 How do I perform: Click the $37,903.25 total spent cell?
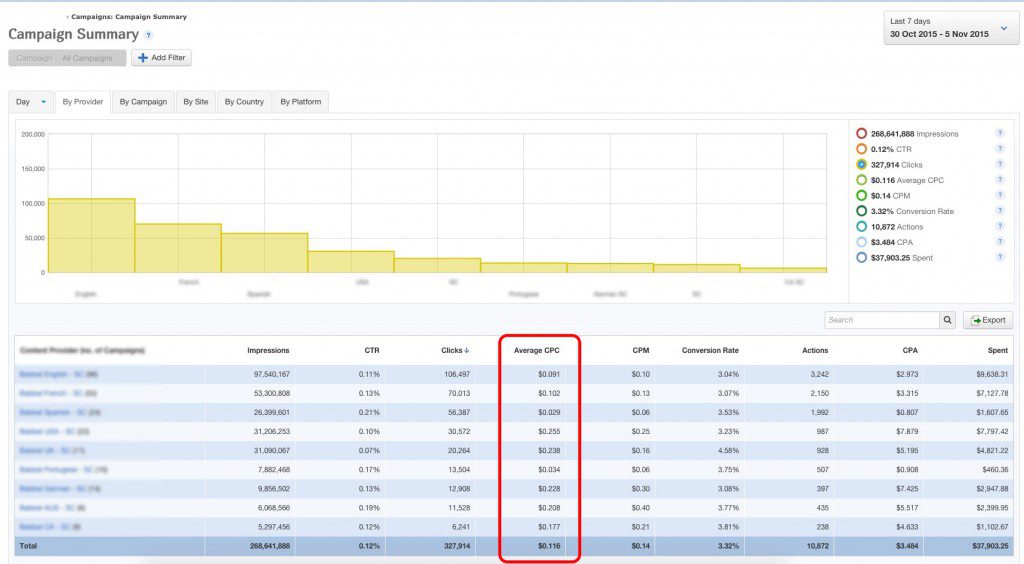pos(990,546)
